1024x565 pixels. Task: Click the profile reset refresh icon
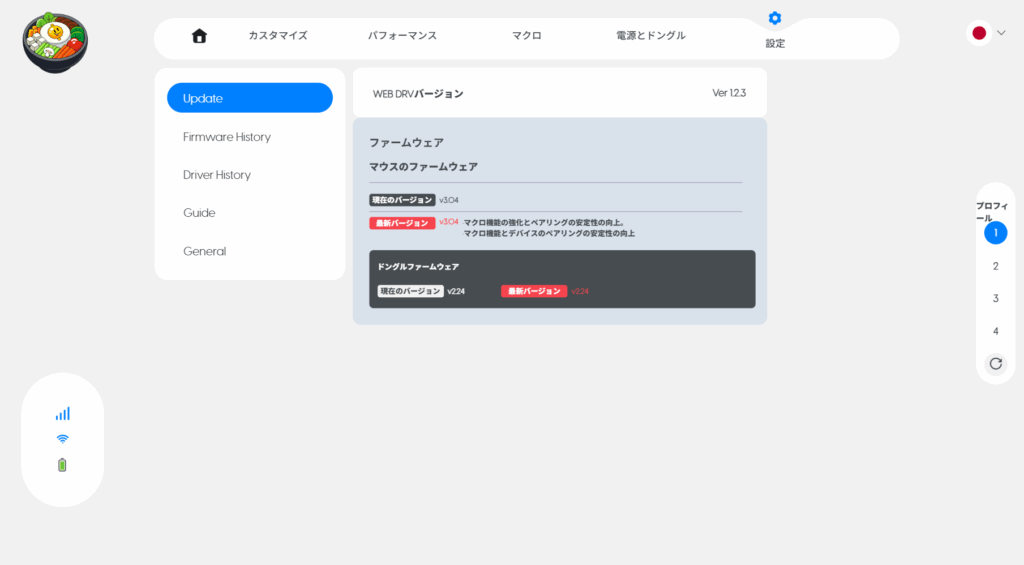point(995,364)
